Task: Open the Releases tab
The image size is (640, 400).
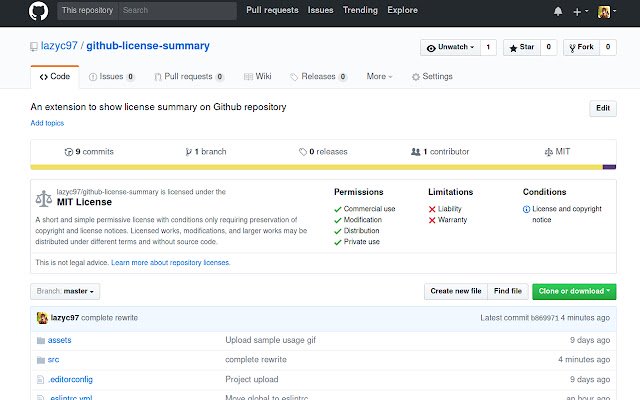Action: [319, 77]
